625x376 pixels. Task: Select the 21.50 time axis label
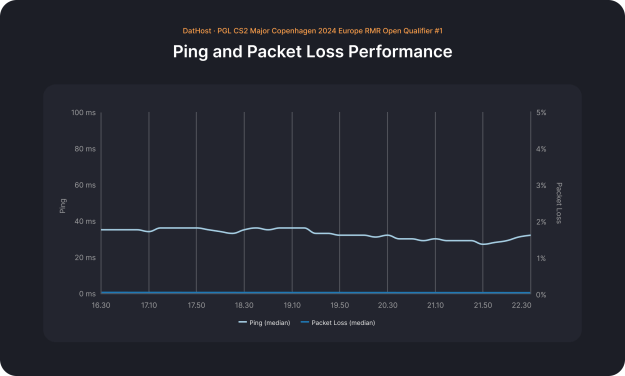click(x=483, y=305)
